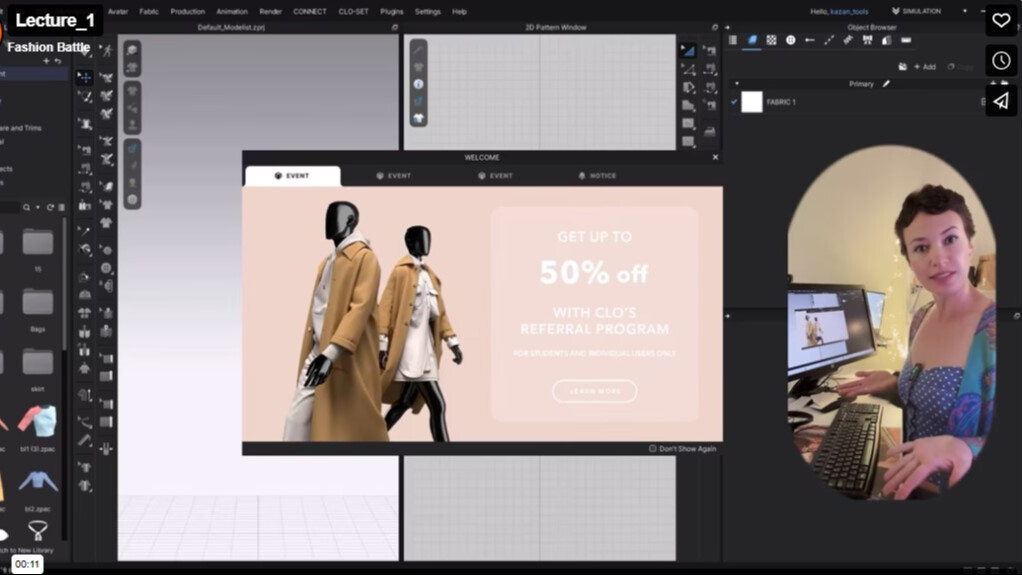Tick the Don't Show Again checkbox
Screen dimensions: 1022x575
point(653,449)
